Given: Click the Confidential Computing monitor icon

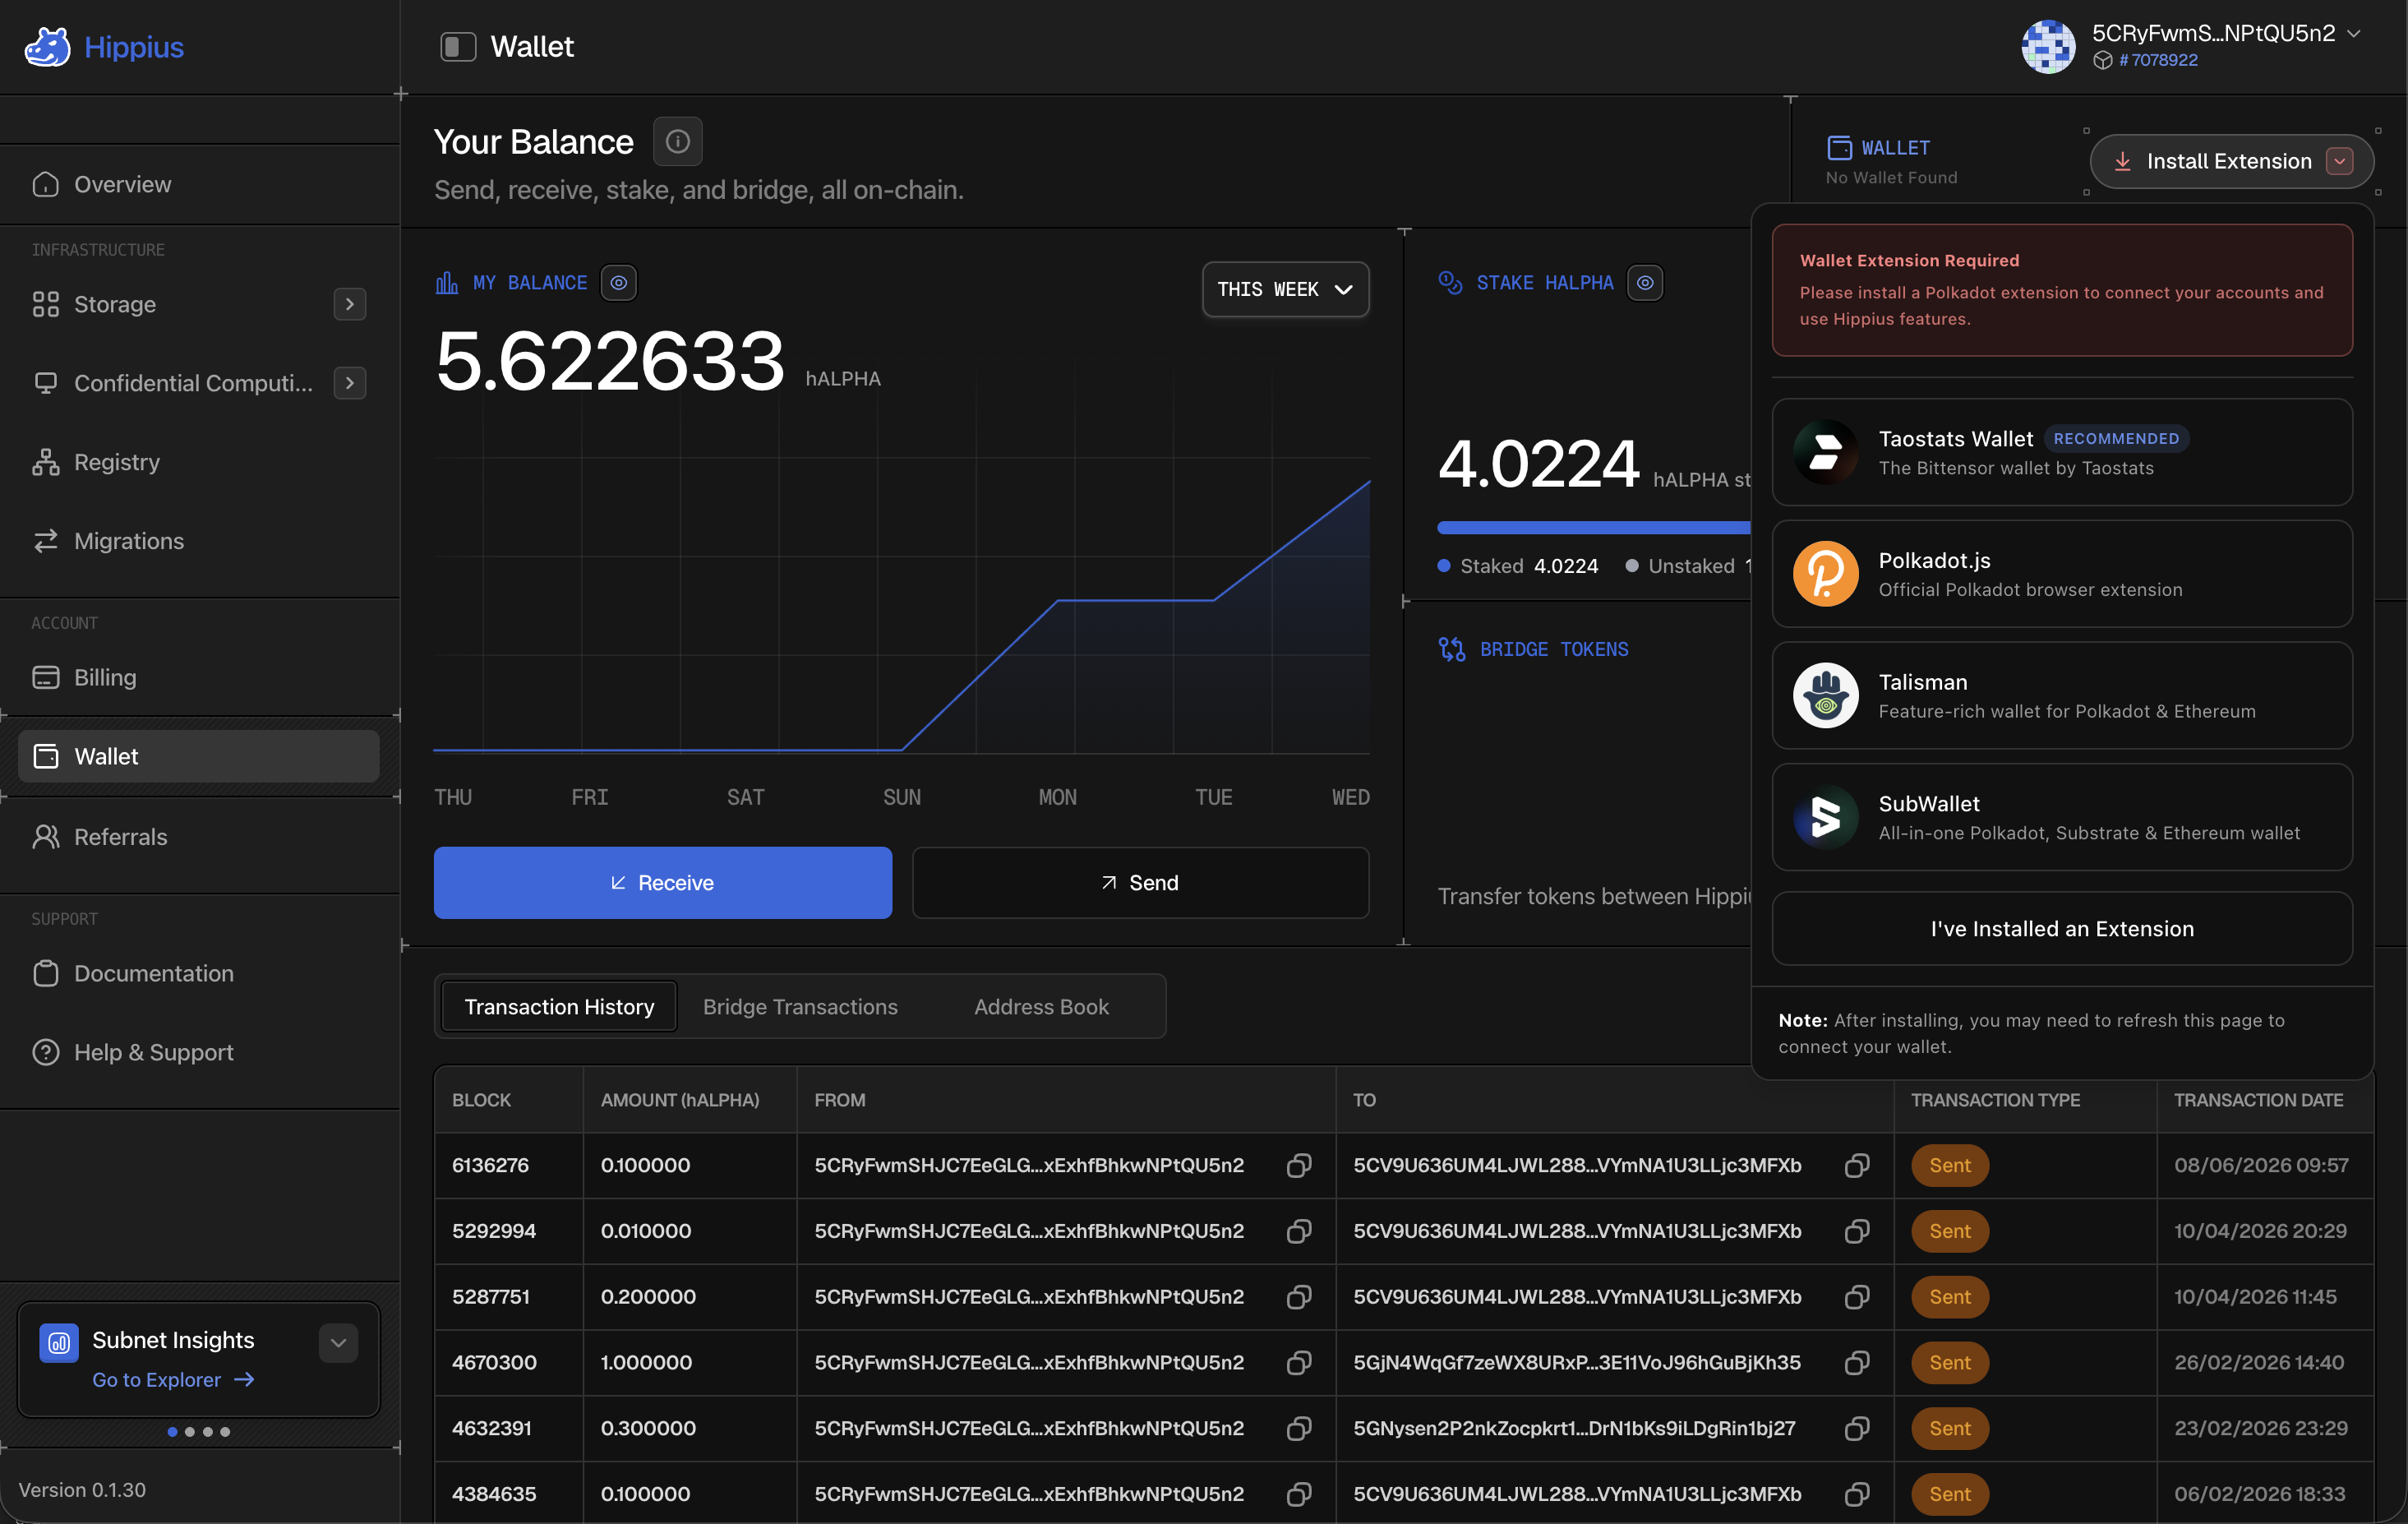Looking at the screenshot, I should tap(46, 383).
